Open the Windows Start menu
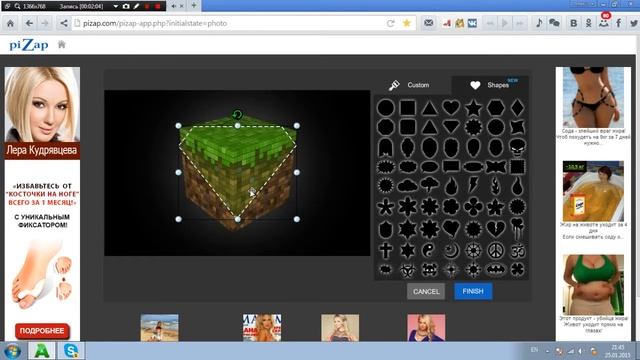The width and height of the screenshot is (640, 360). point(12,351)
